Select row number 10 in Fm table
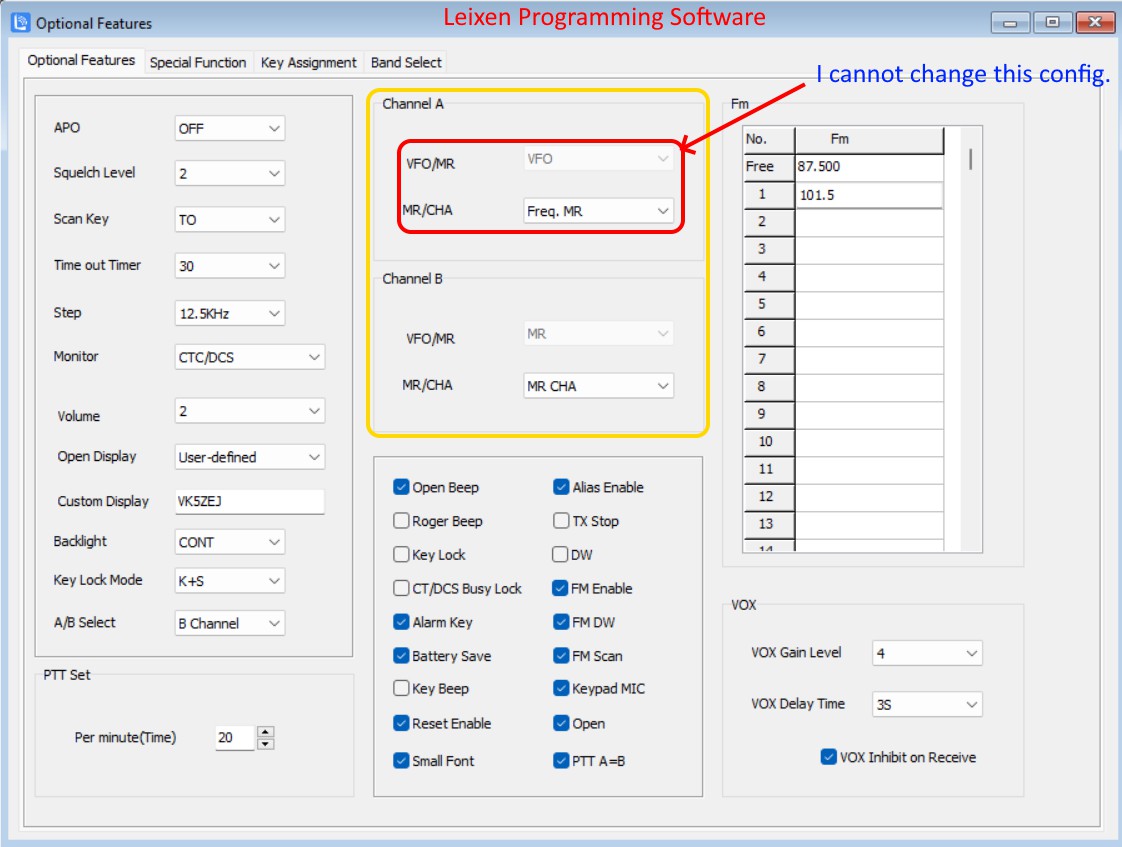This screenshot has height=847, width=1122. pyautogui.click(x=769, y=441)
